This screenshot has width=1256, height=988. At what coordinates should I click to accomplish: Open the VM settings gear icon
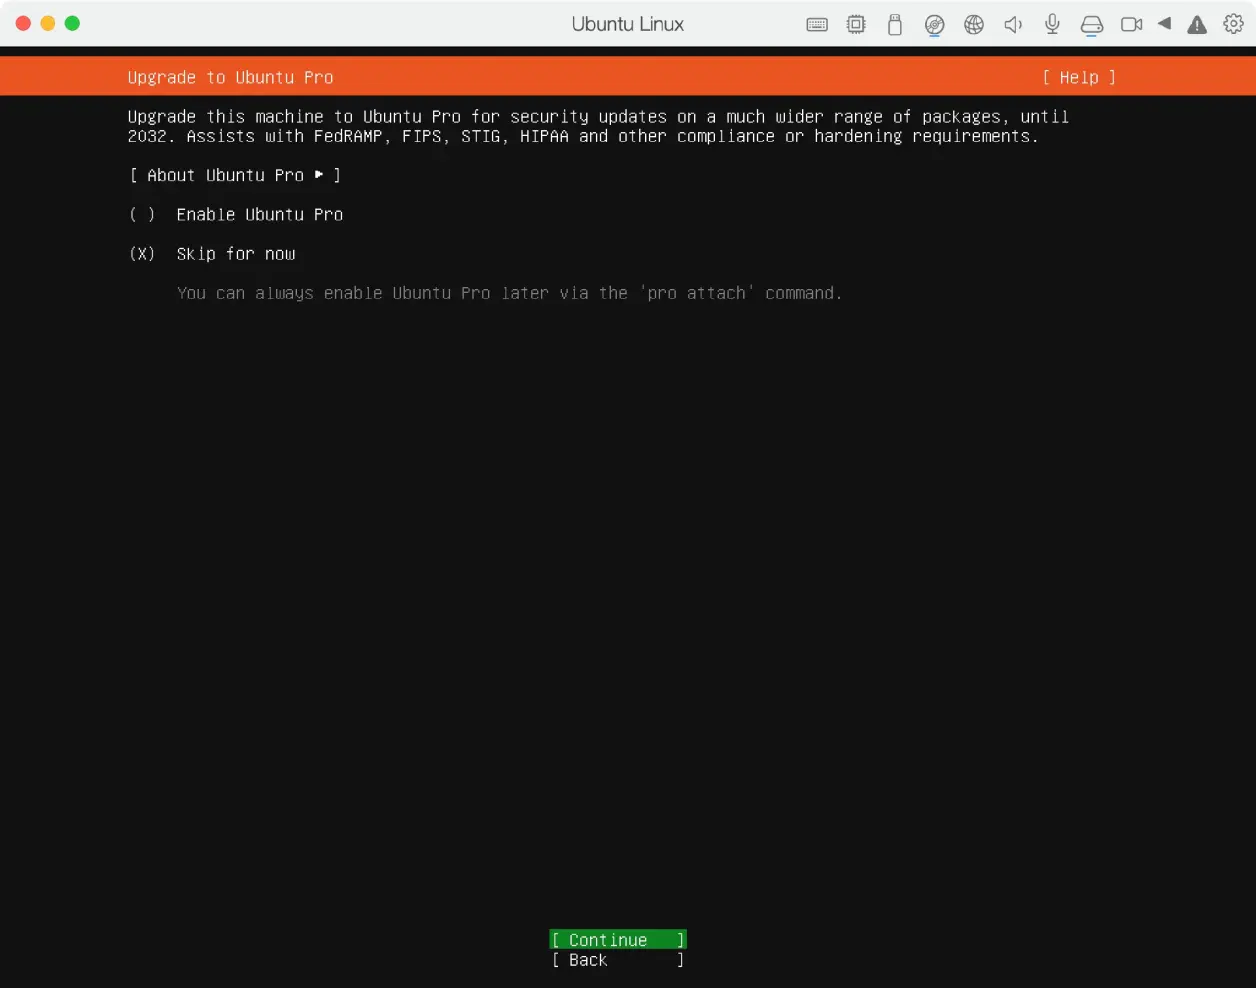1234,24
